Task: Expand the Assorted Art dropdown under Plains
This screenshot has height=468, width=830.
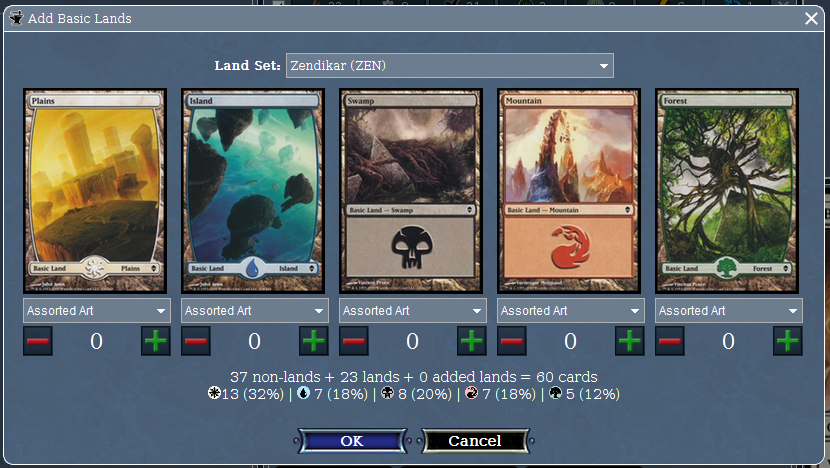Action: click(x=97, y=311)
